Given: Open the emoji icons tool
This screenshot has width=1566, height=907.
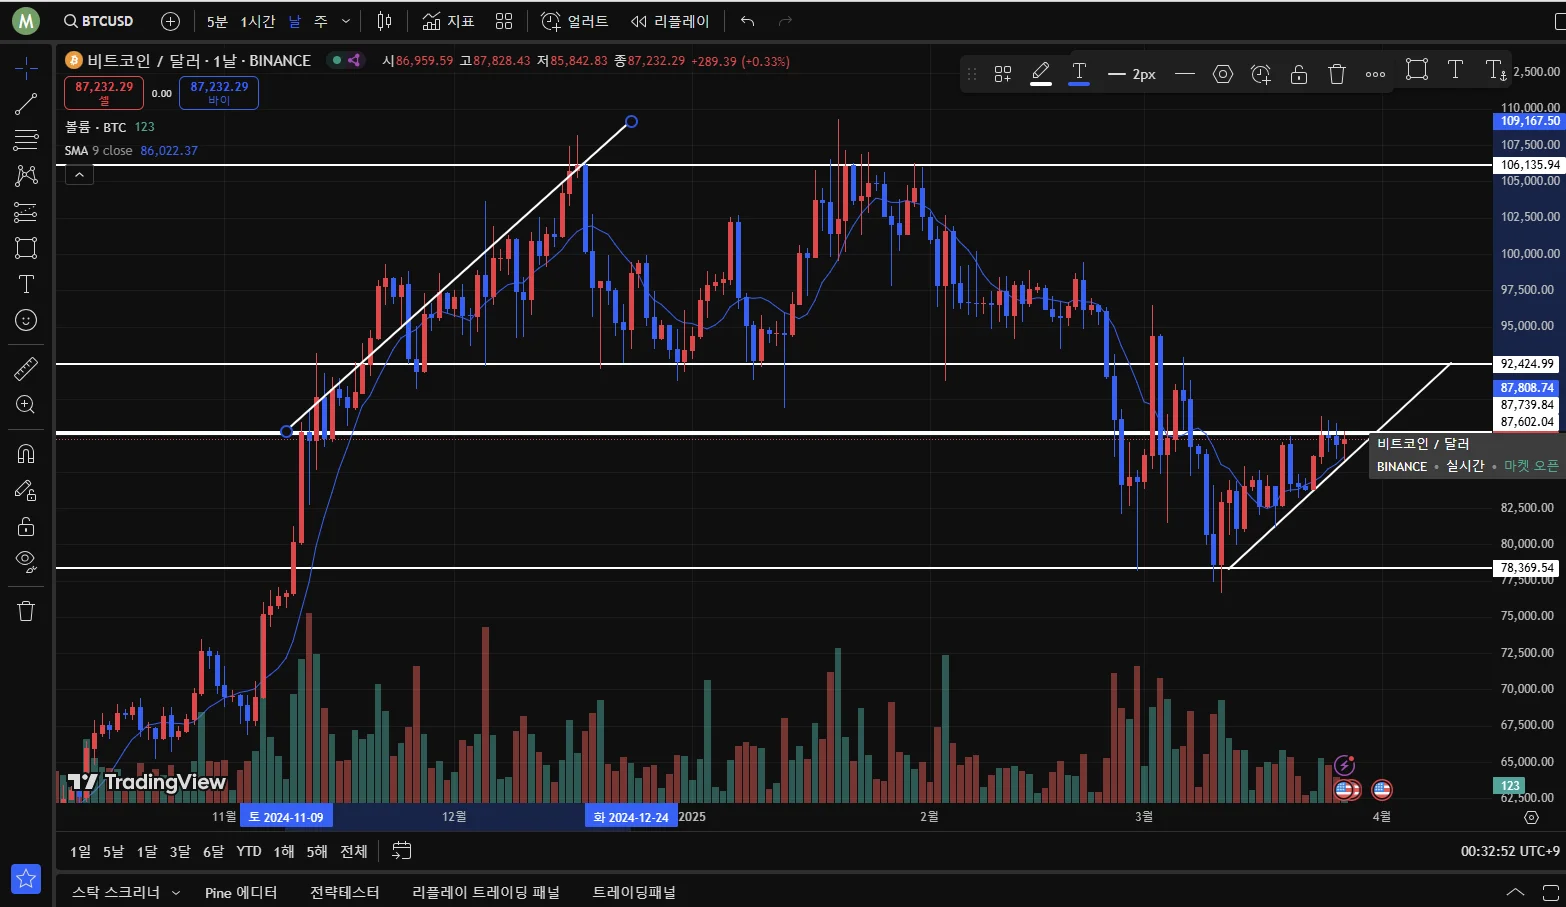Looking at the screenshot, I should pyautogui.click(x=26, y=320).
